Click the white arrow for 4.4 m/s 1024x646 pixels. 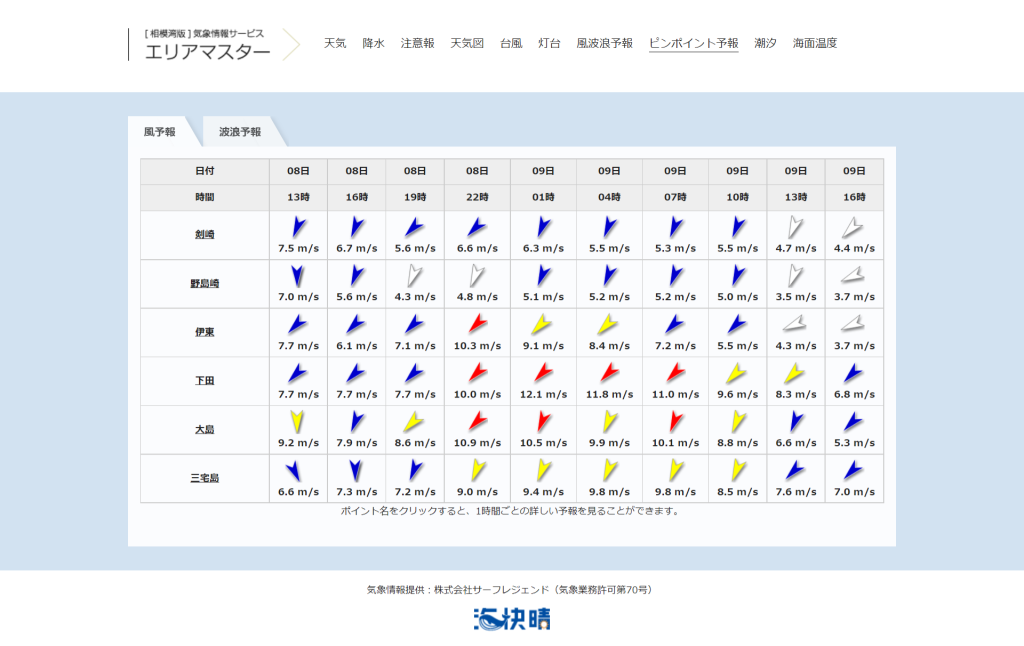pos(853,227)
